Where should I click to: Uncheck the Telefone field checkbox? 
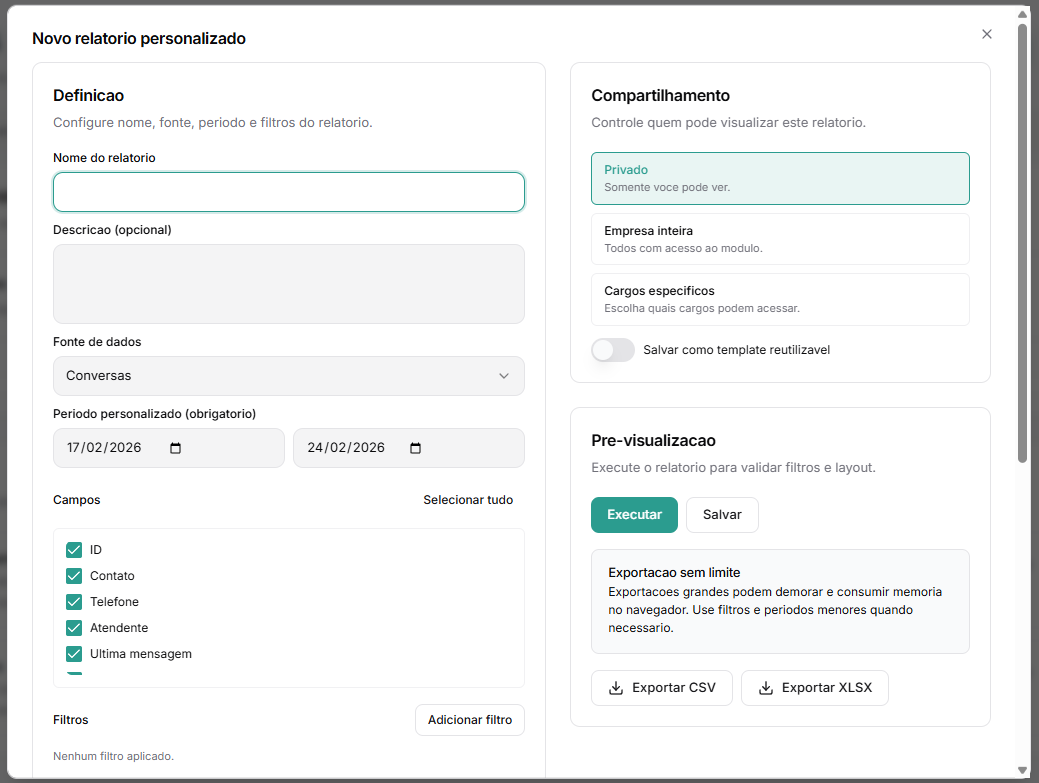pos(74,601)
